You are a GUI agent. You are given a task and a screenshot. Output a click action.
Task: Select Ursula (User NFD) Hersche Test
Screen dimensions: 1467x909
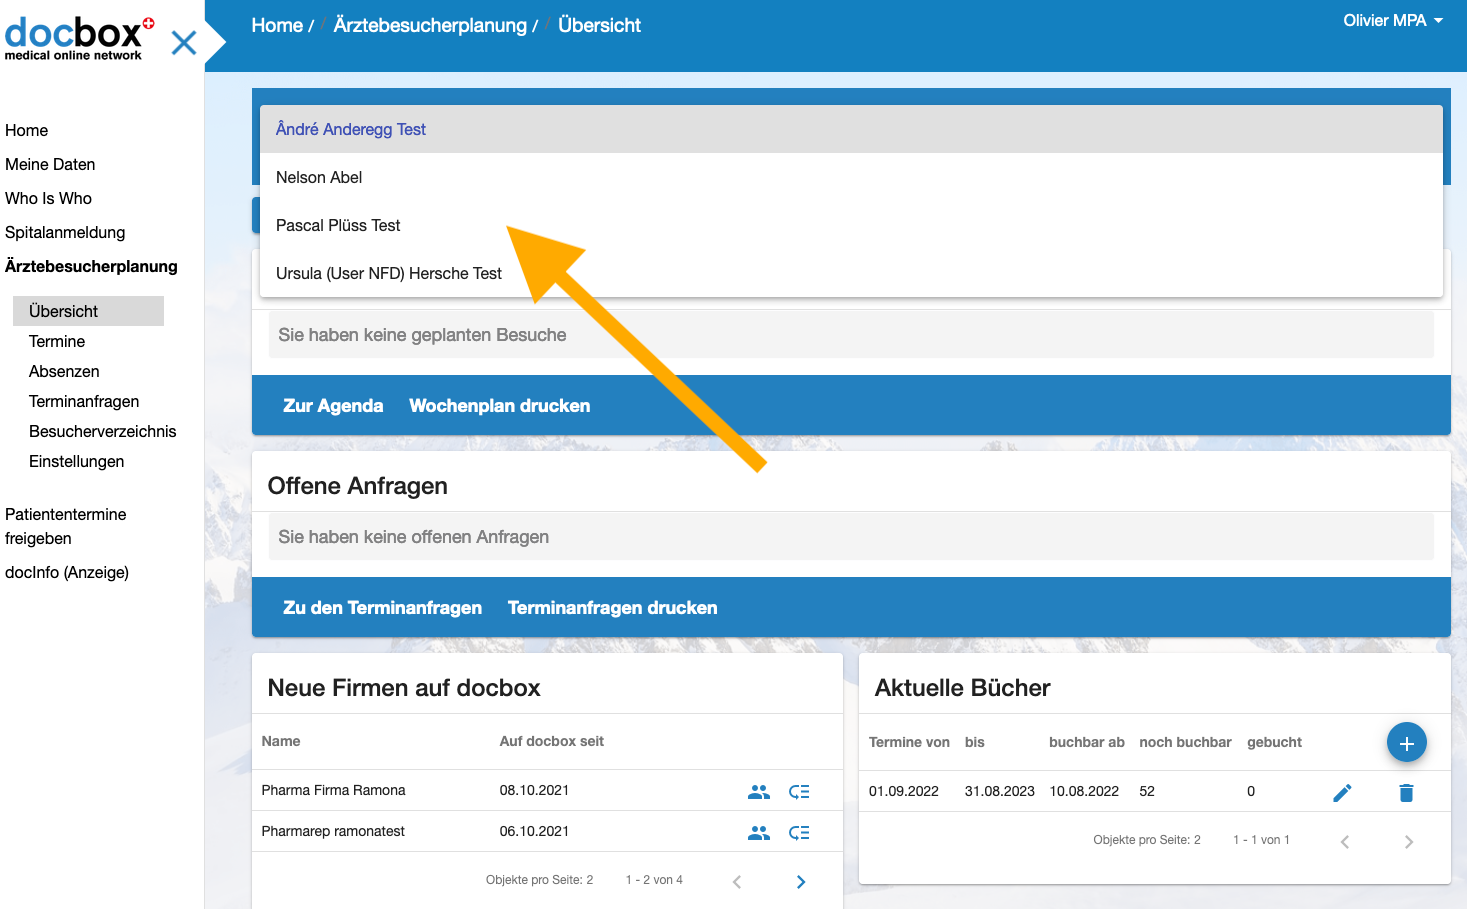pos(389,273)
